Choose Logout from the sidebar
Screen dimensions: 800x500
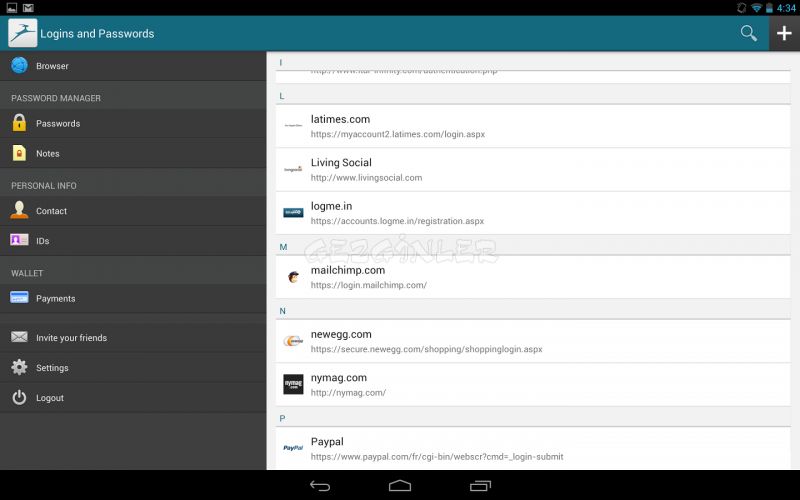[133, 397]
